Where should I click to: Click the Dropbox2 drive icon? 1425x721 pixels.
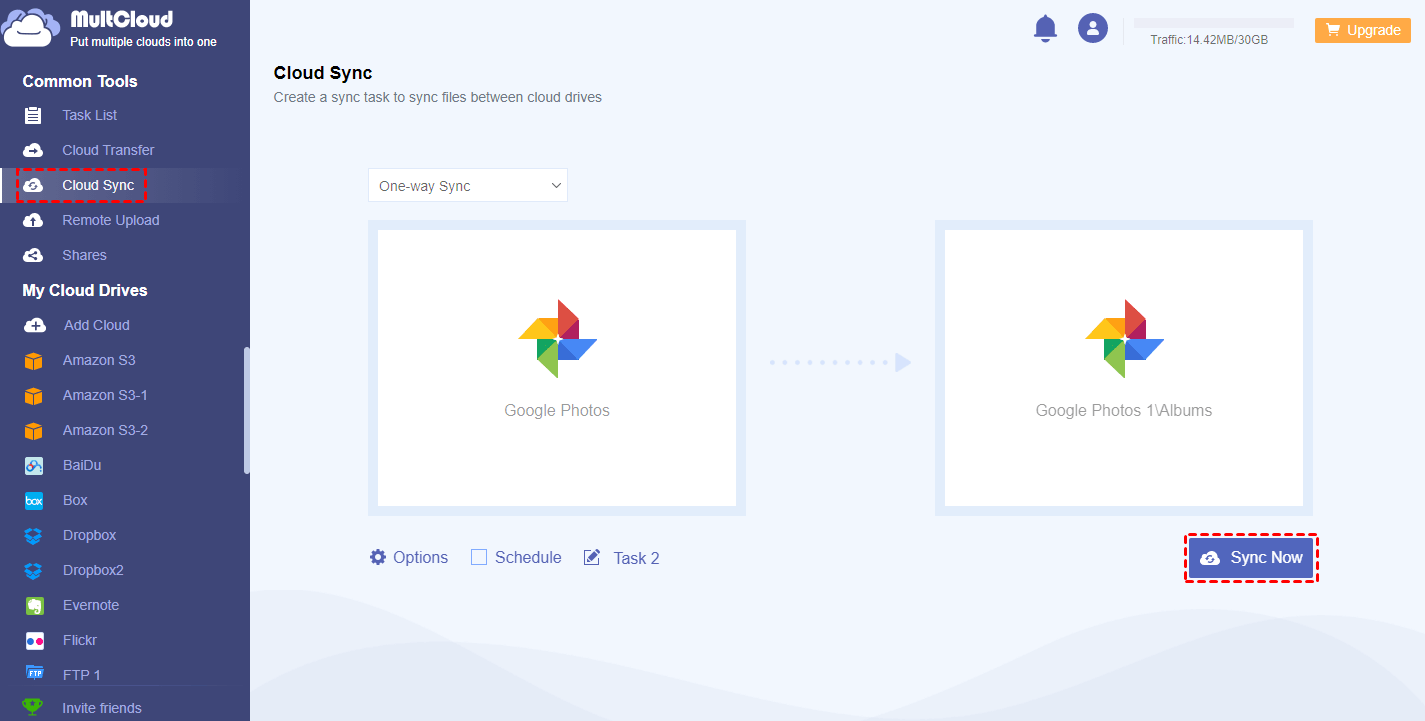tap(34, 570)
